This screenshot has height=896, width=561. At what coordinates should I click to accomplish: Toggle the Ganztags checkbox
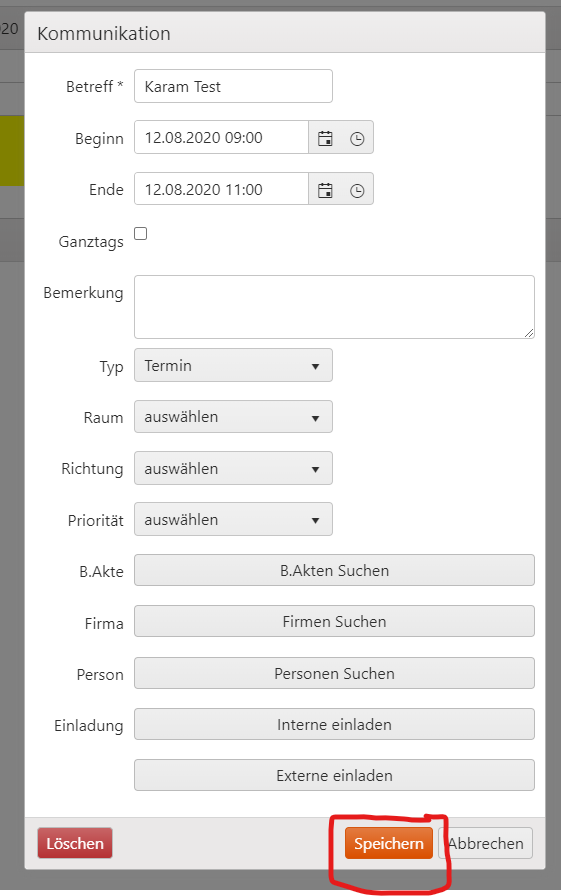coord(141,233)
